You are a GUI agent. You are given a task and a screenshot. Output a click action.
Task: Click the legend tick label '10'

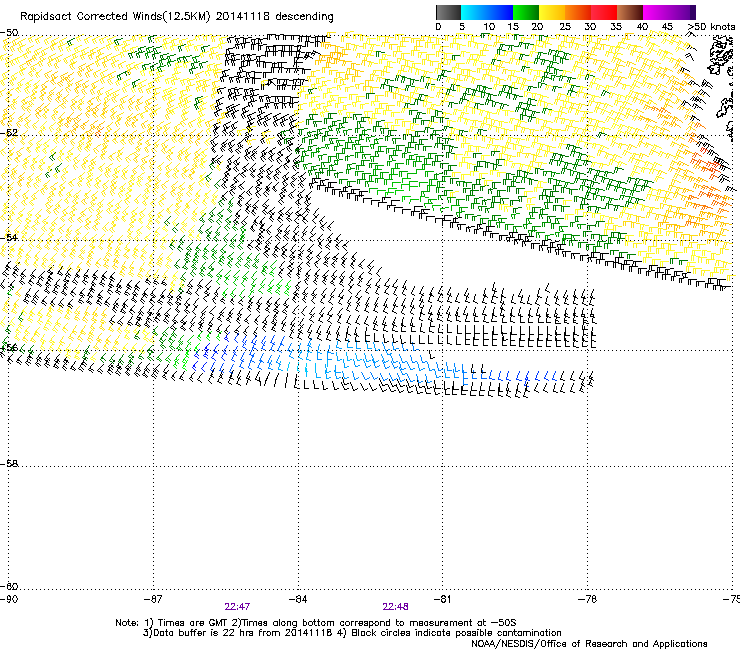[489, 27]
